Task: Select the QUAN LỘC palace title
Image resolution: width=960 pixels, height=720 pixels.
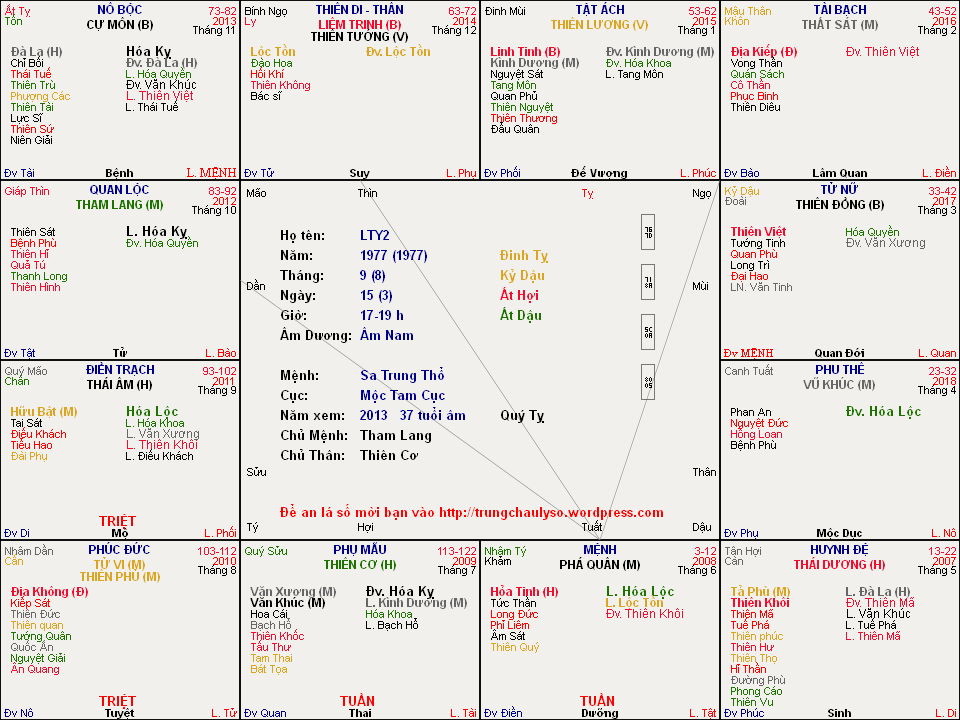Action: point(119,190)
